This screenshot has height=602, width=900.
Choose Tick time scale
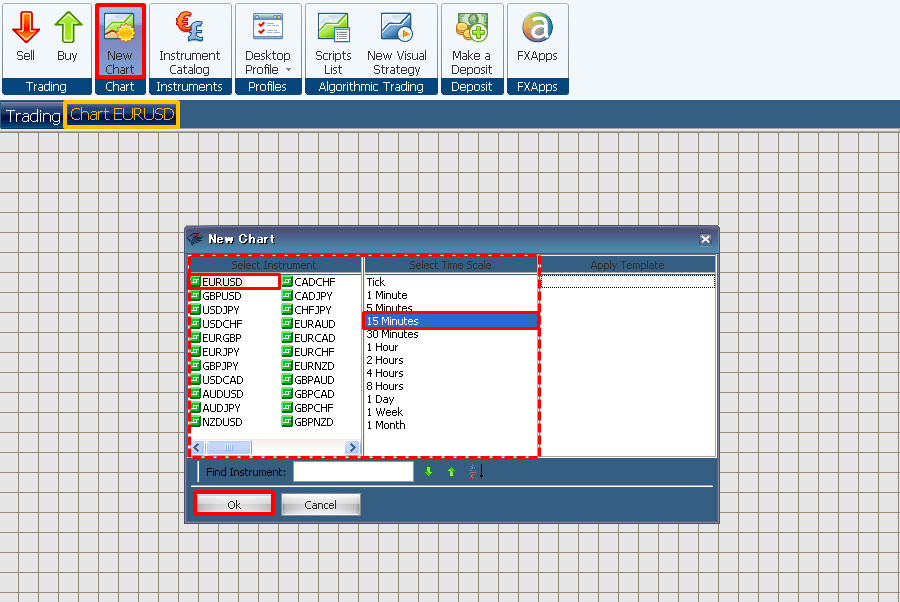(451, 282)
